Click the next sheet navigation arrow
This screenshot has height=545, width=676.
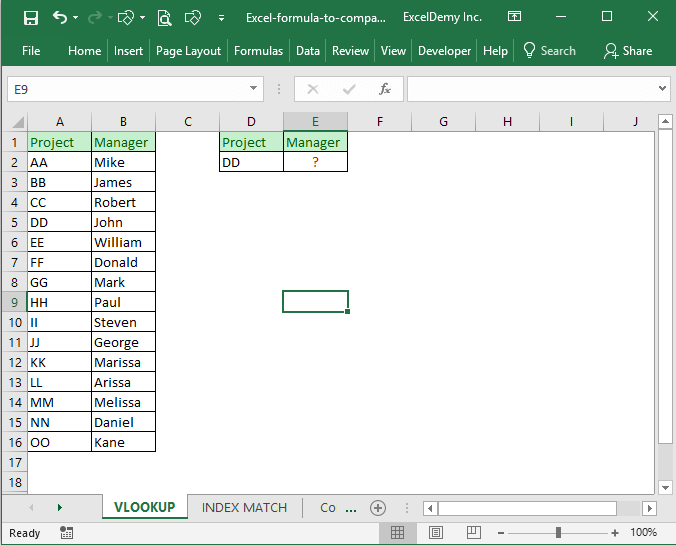click(59, 507)
